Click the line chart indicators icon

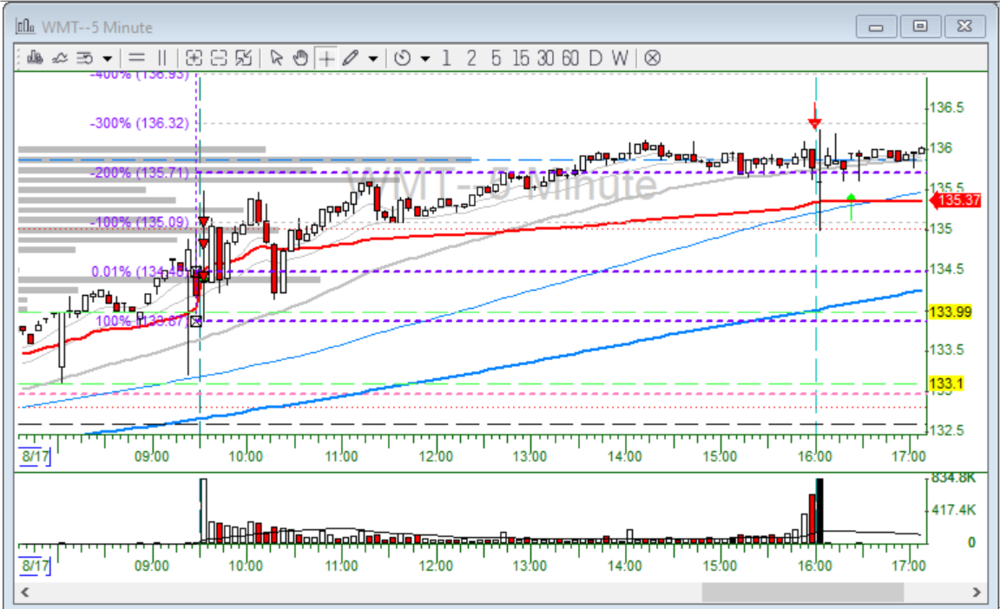point(59,58)
